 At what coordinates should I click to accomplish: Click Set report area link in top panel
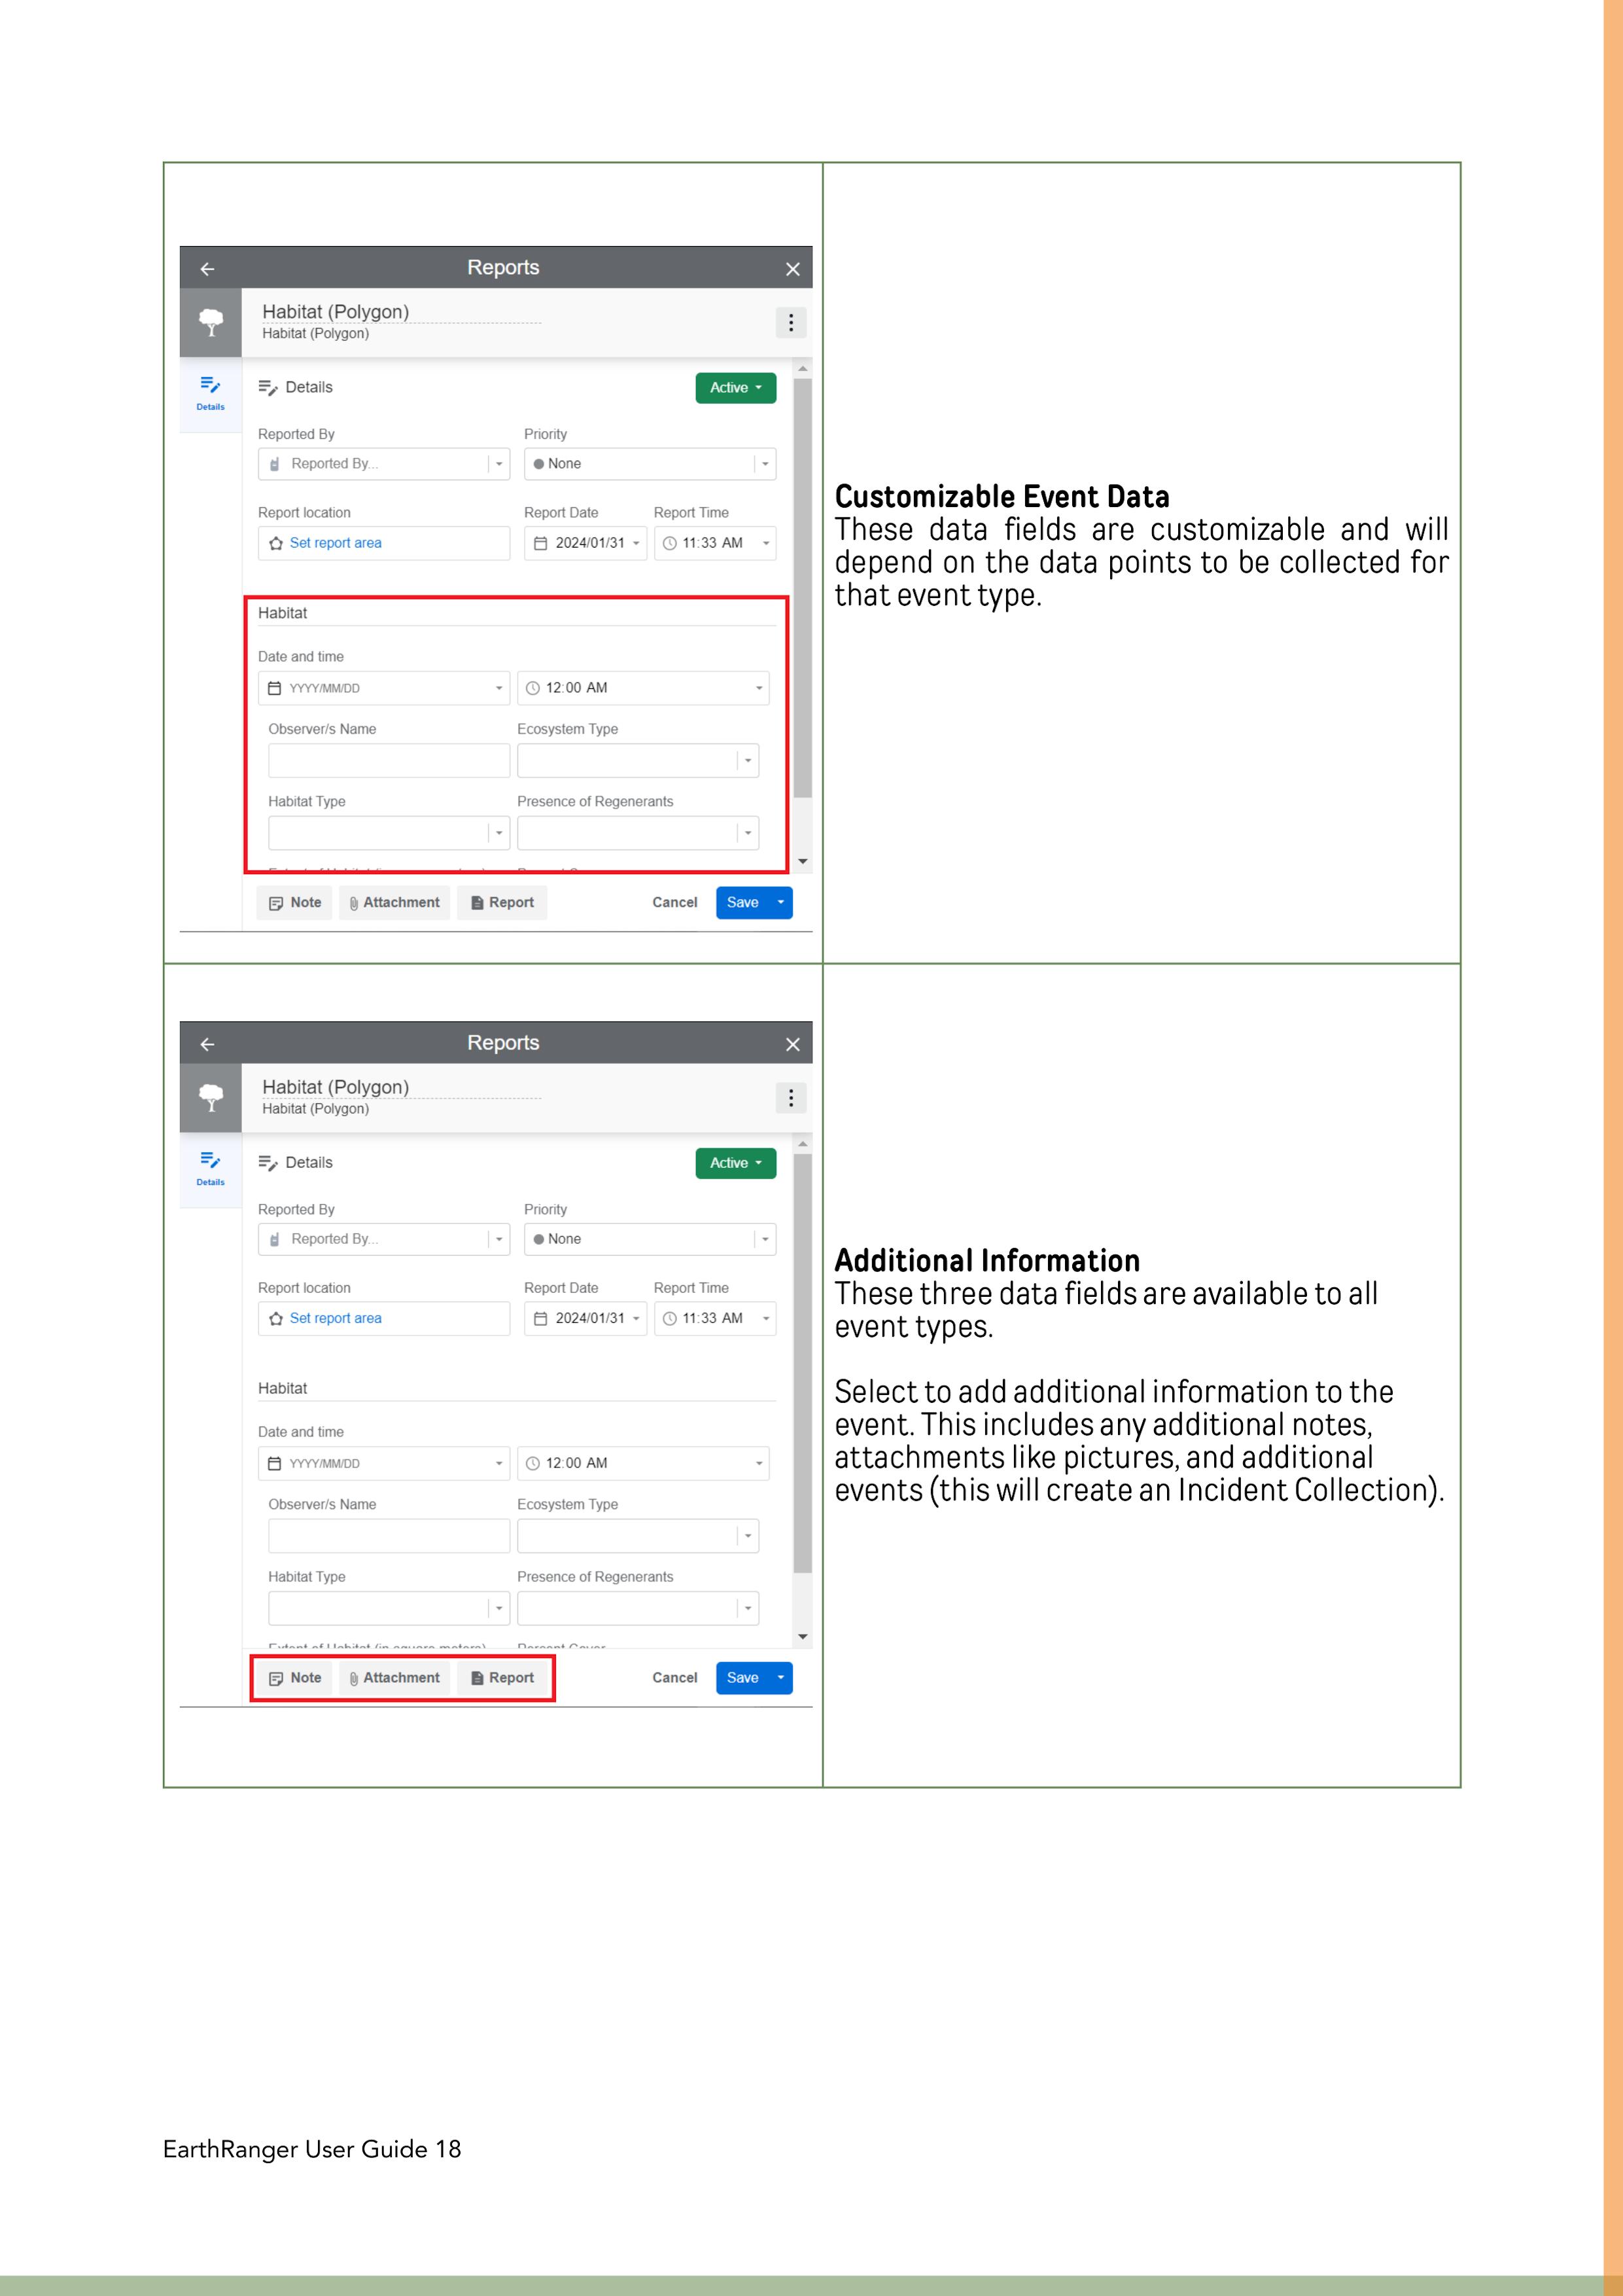(x=335, y=543)
